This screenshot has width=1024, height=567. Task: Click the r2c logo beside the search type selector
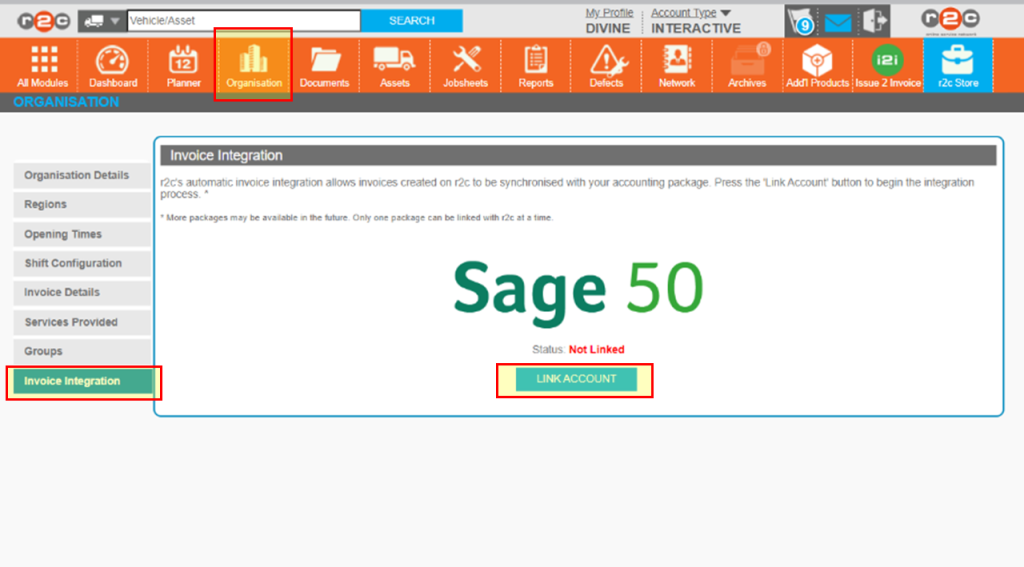(43, 21)
